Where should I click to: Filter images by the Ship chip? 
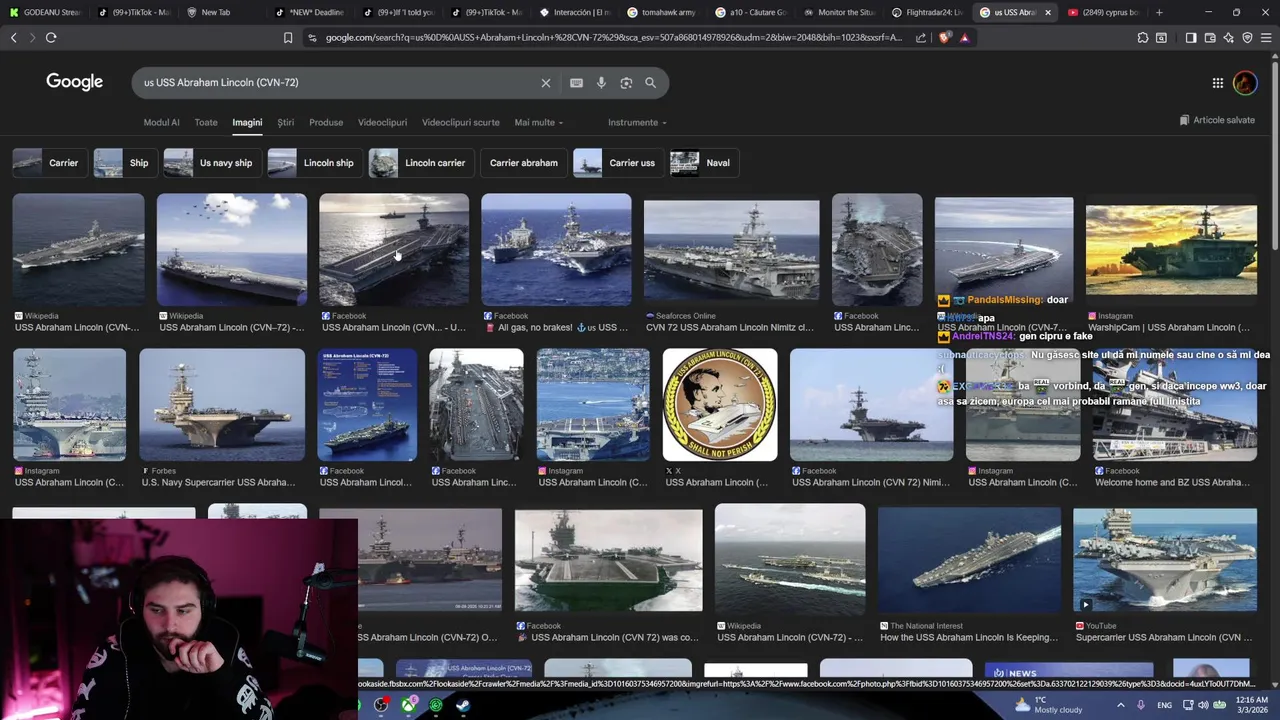click(x=124, y=163)
